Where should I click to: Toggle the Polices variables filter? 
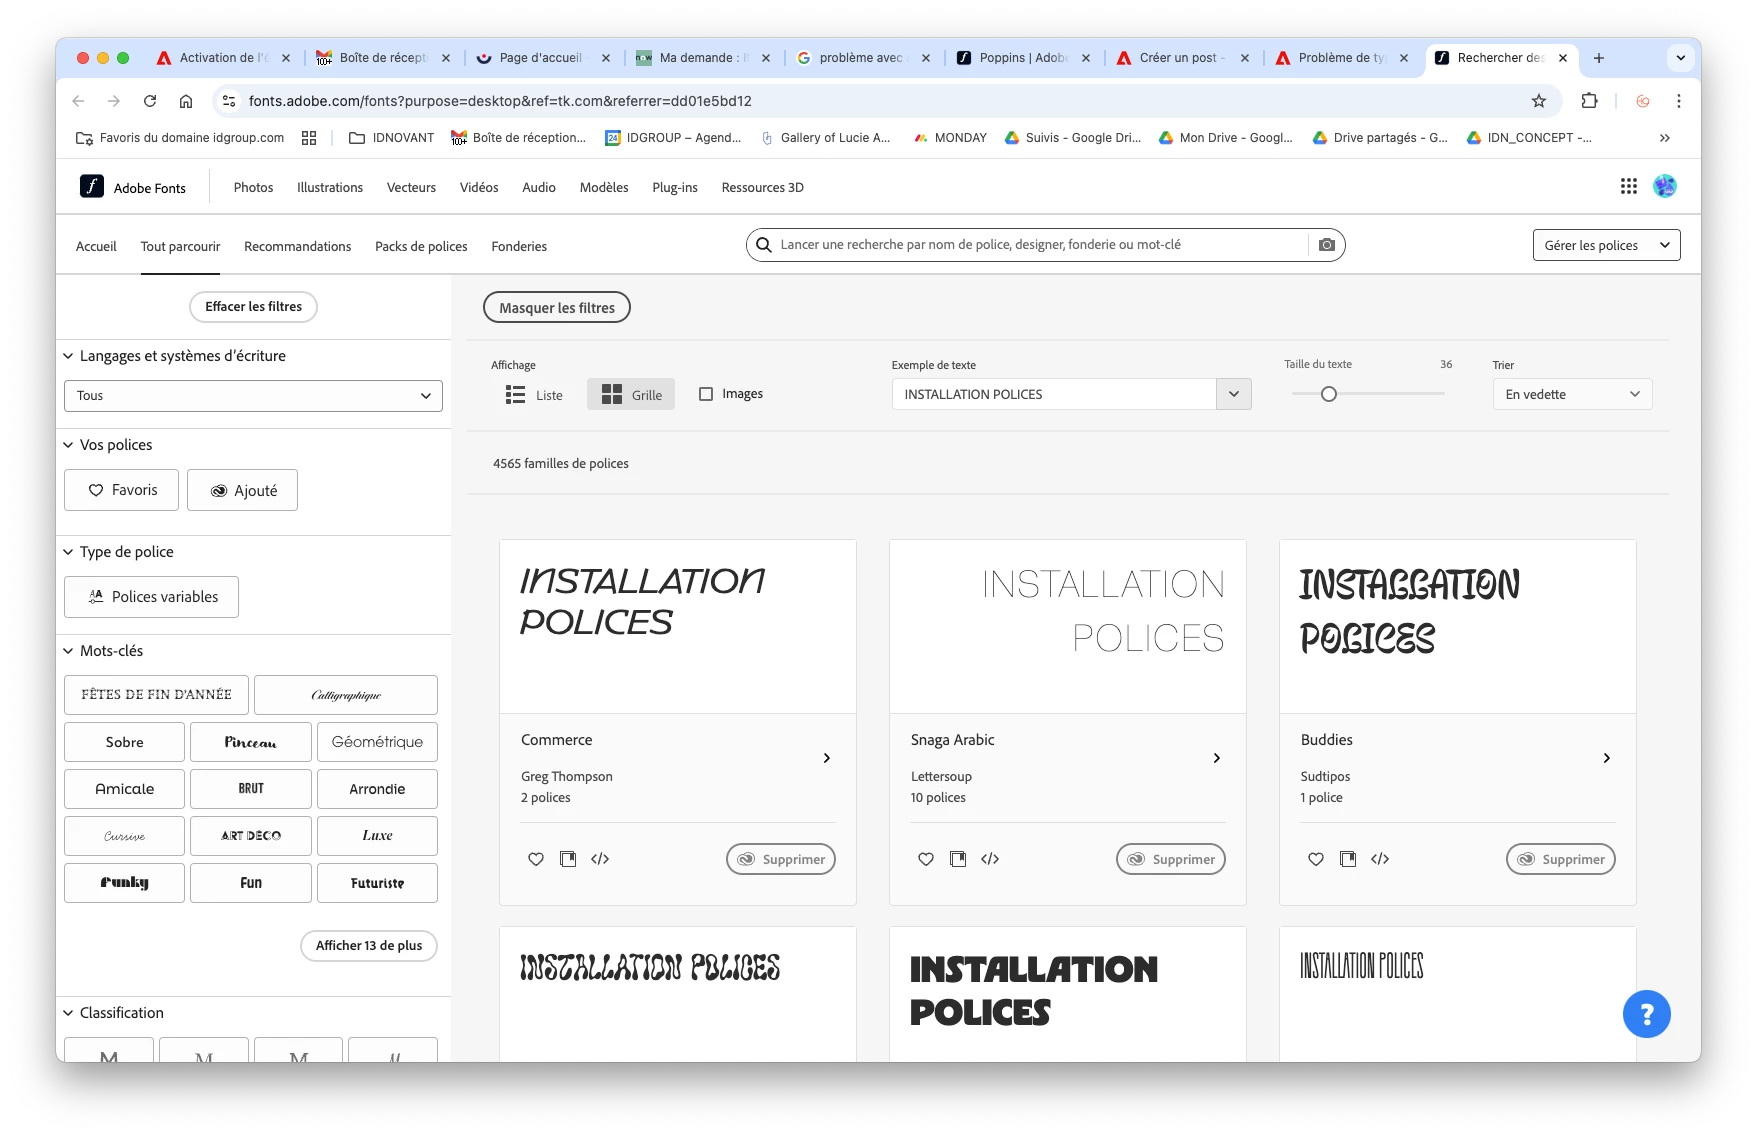click(151, 597)
